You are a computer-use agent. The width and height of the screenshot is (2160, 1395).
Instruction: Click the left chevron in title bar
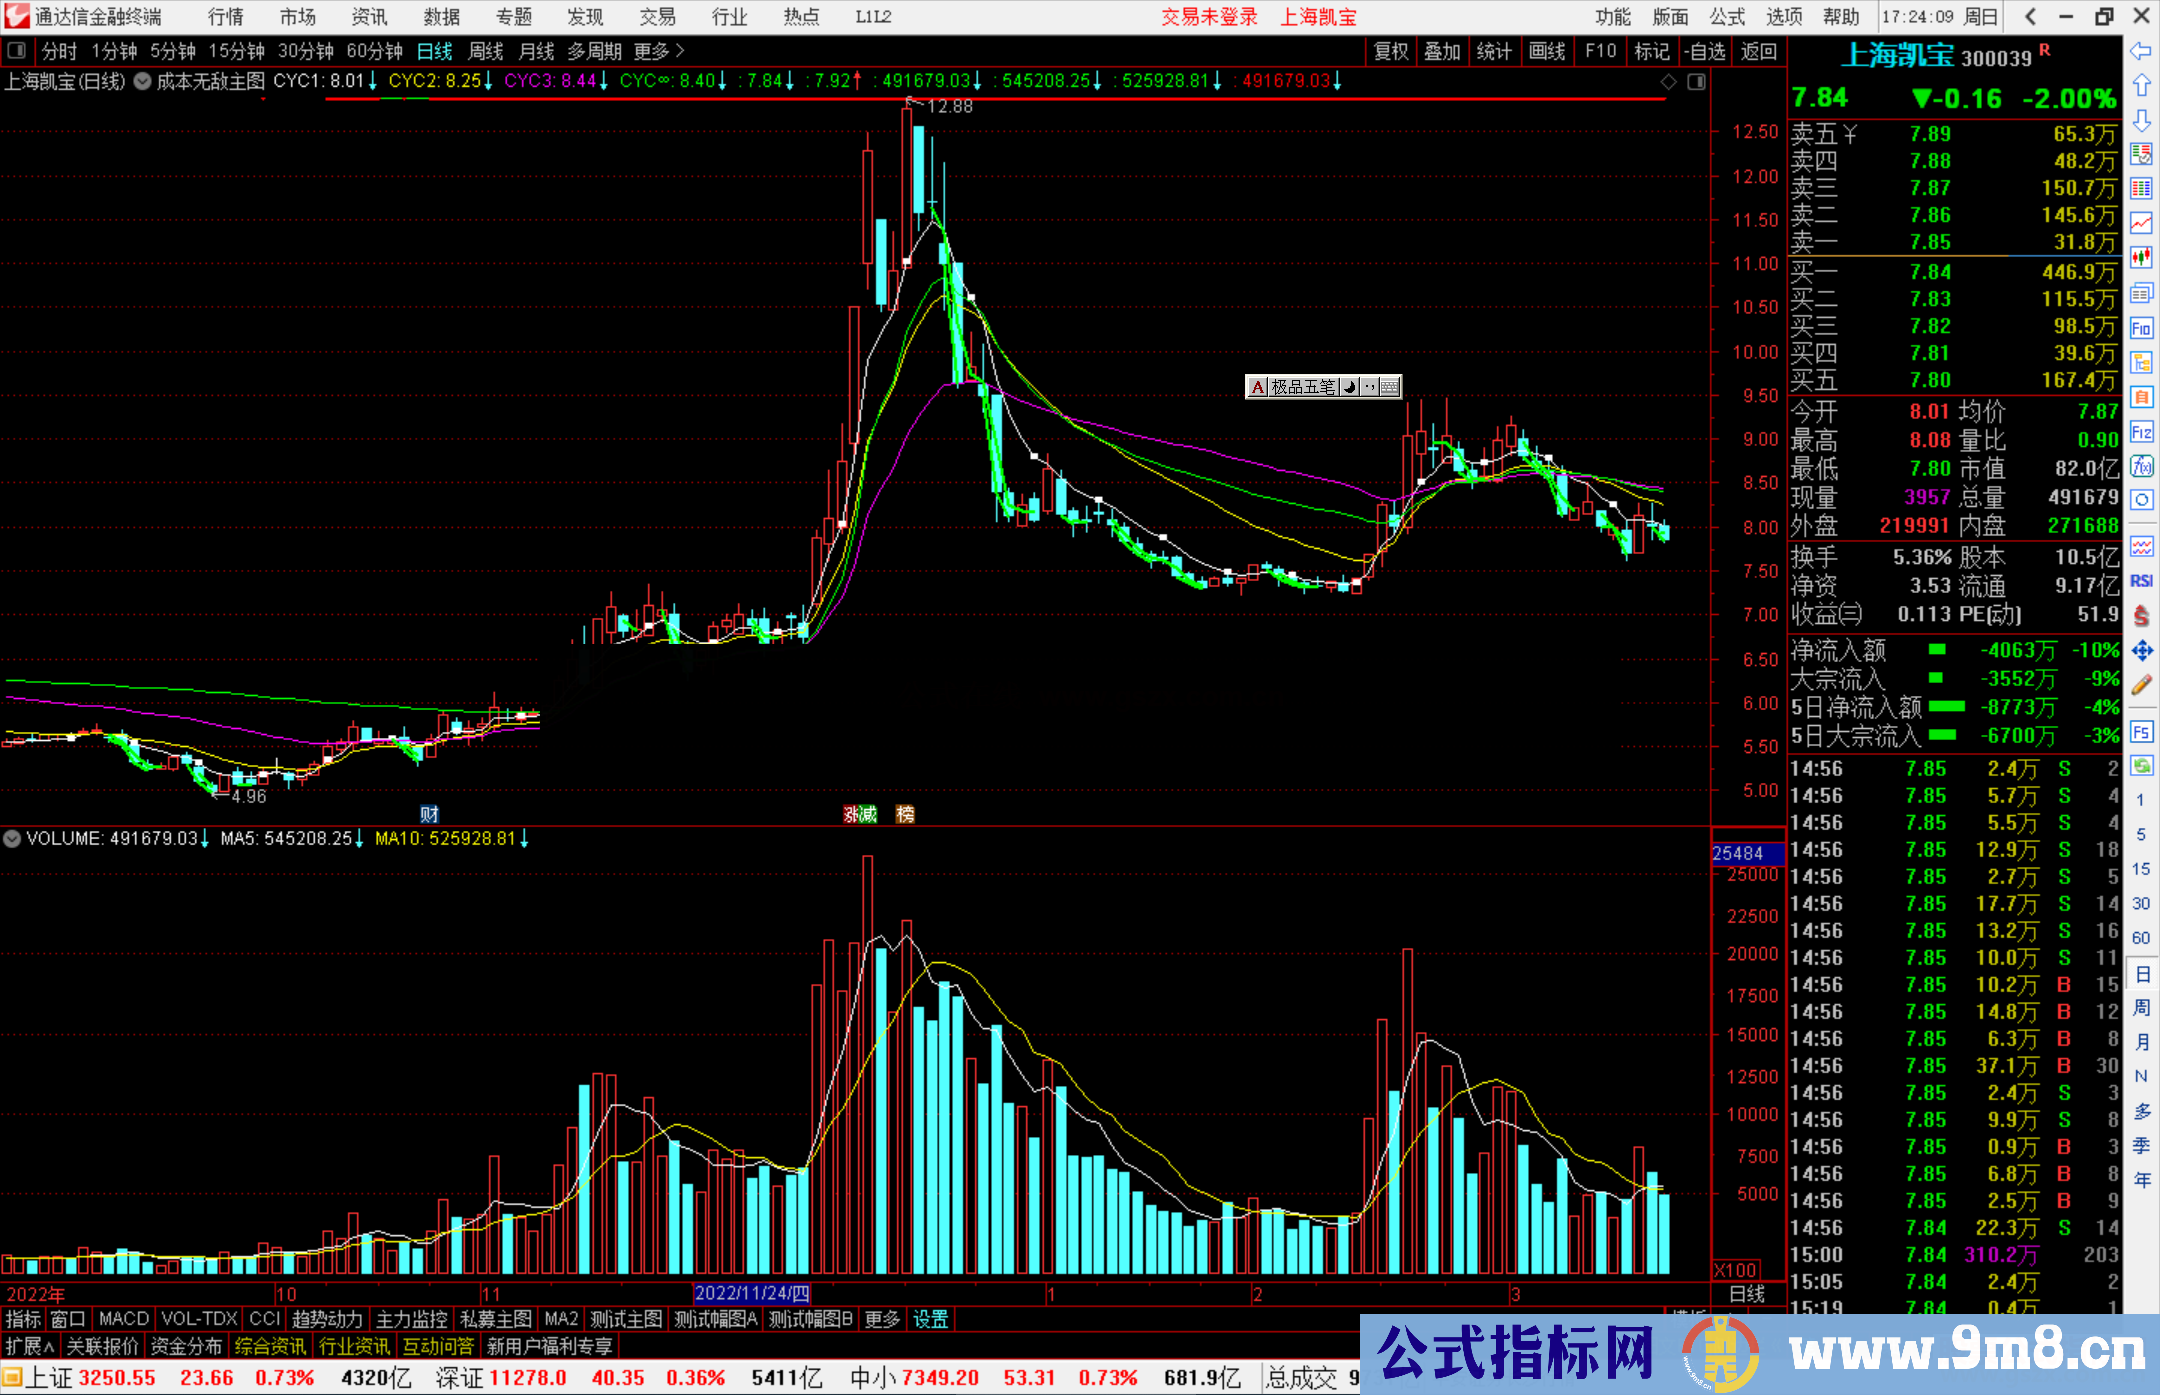pyautogui.click(x=2030, y=17)
